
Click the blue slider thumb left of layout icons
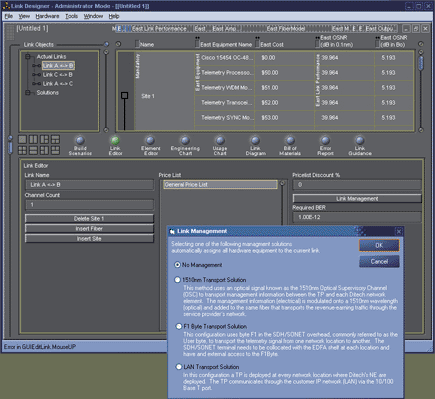coord(10,147)
